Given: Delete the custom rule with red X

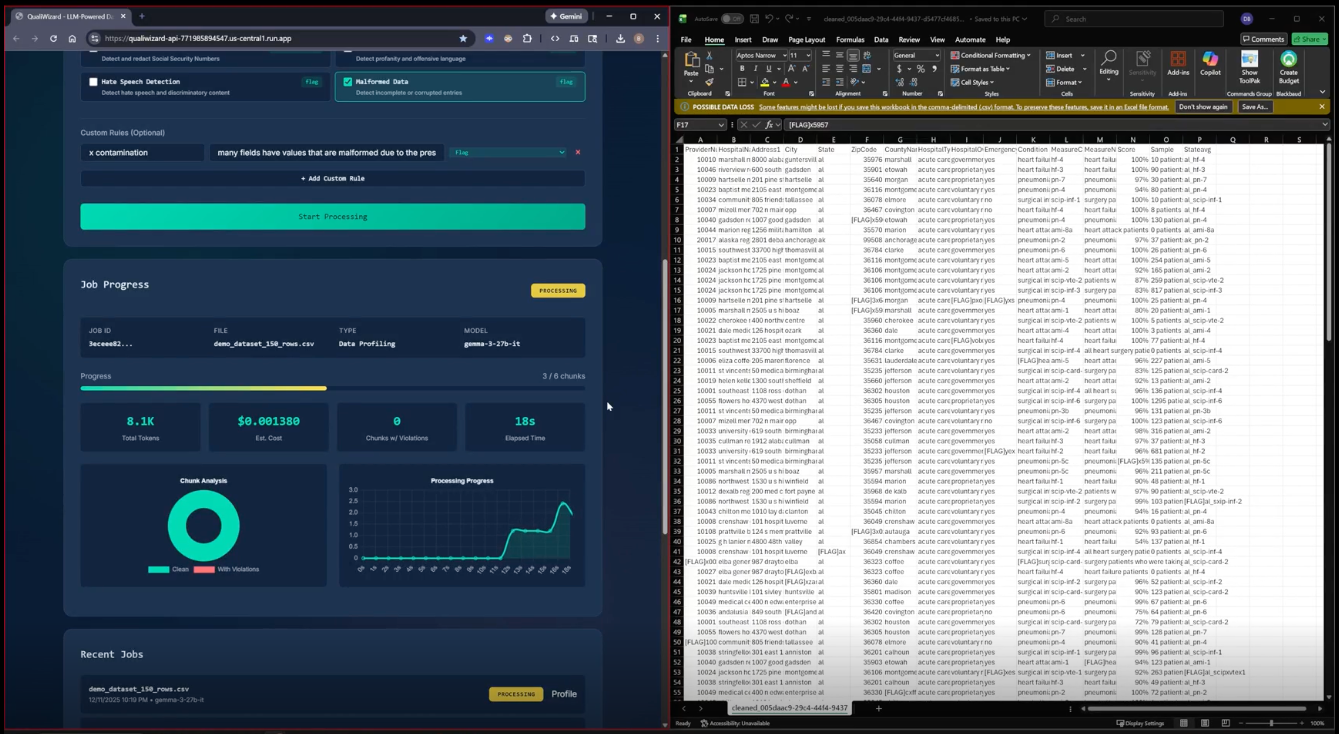Looking at the screenshot, I should tap(577, 152).
